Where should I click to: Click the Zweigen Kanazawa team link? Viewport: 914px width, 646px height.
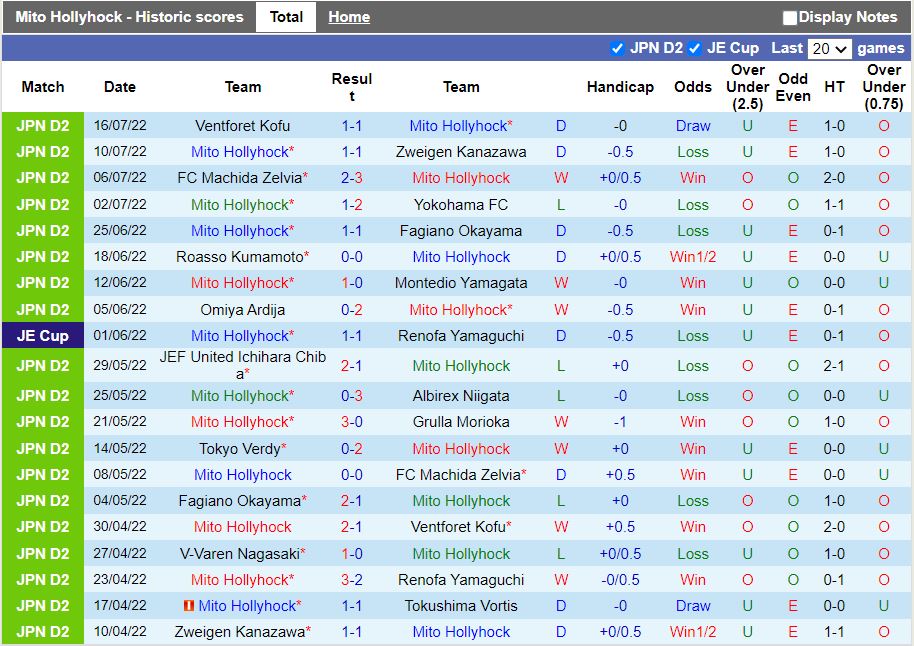click(x=463, y=152)
